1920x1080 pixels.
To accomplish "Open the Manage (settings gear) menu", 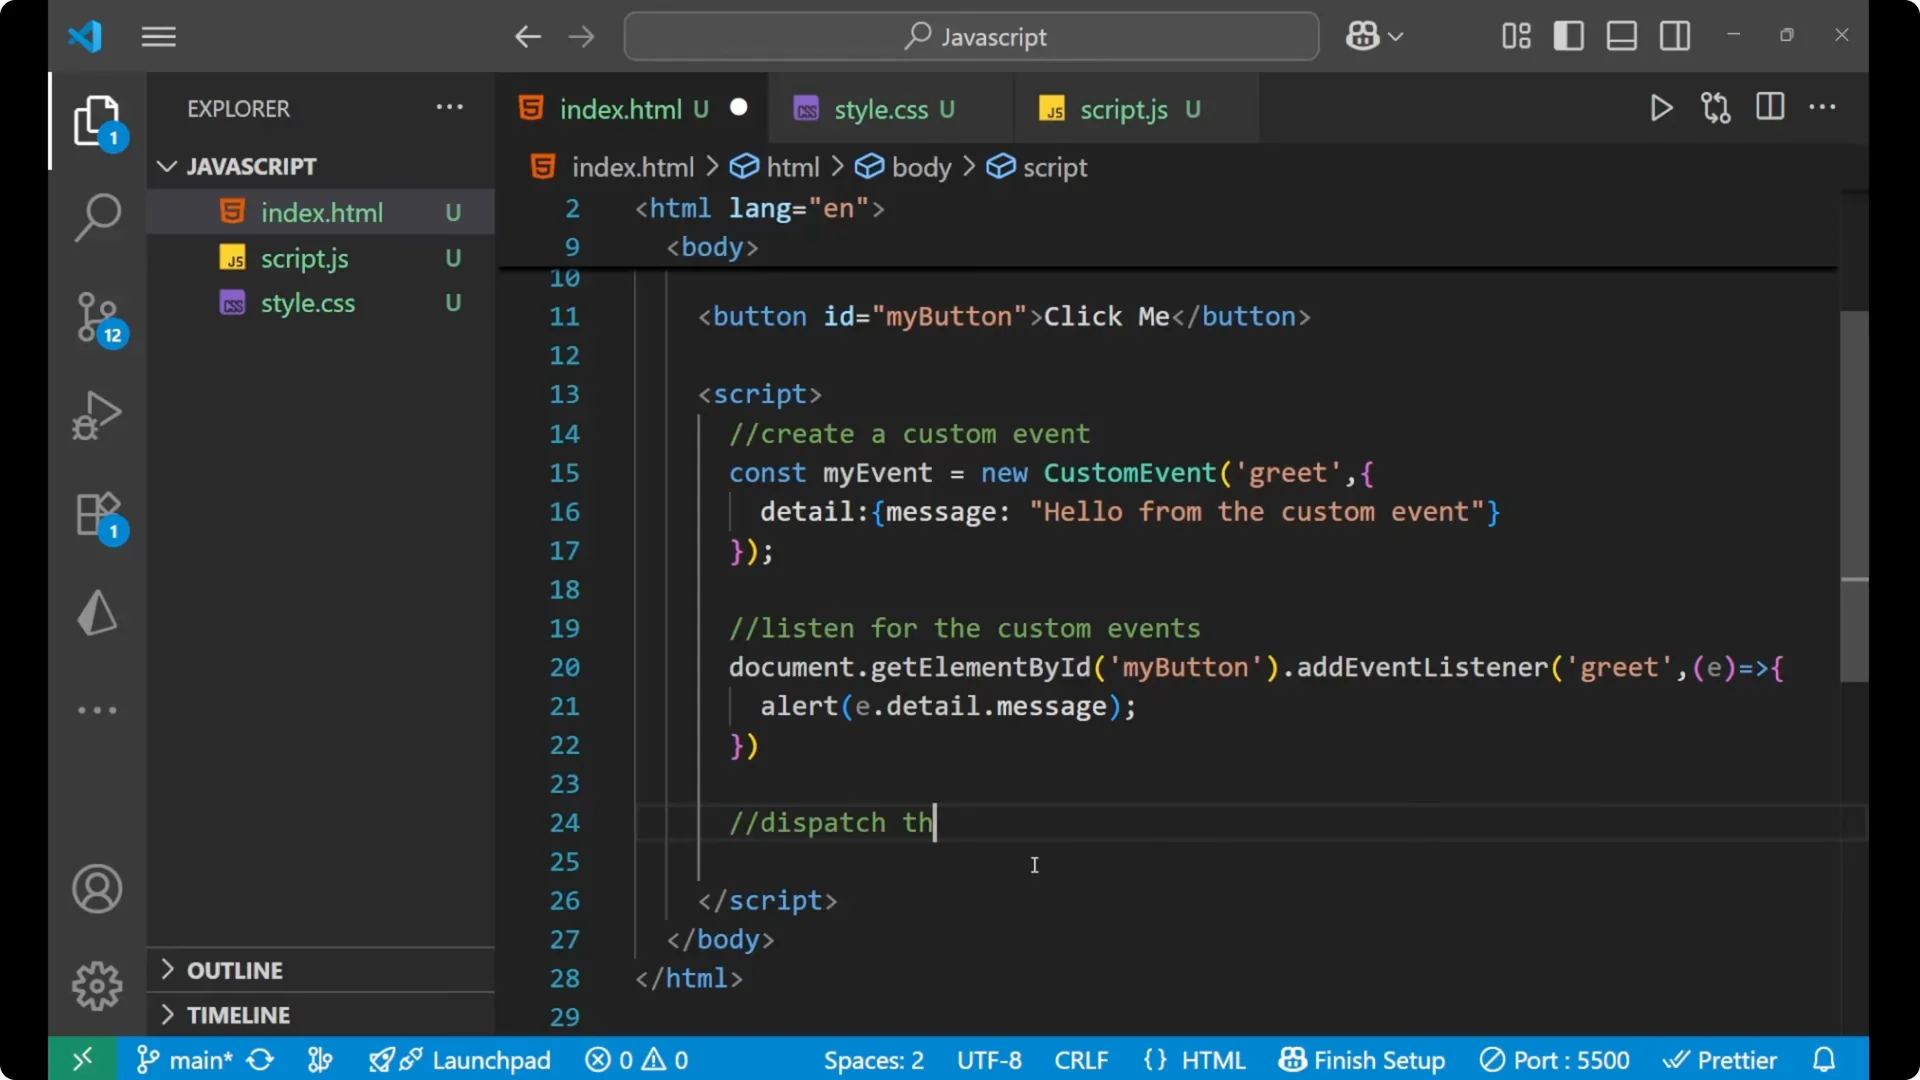I will pyautogui.click(x=97, y=985).
